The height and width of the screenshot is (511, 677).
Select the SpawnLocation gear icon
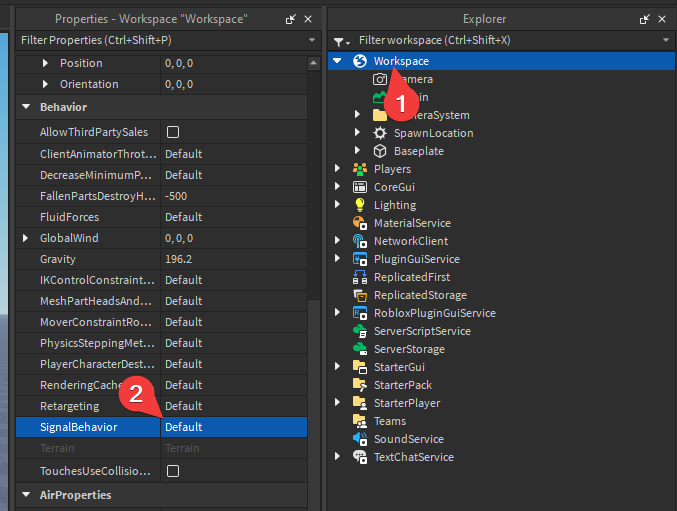(x=380, y=133)
